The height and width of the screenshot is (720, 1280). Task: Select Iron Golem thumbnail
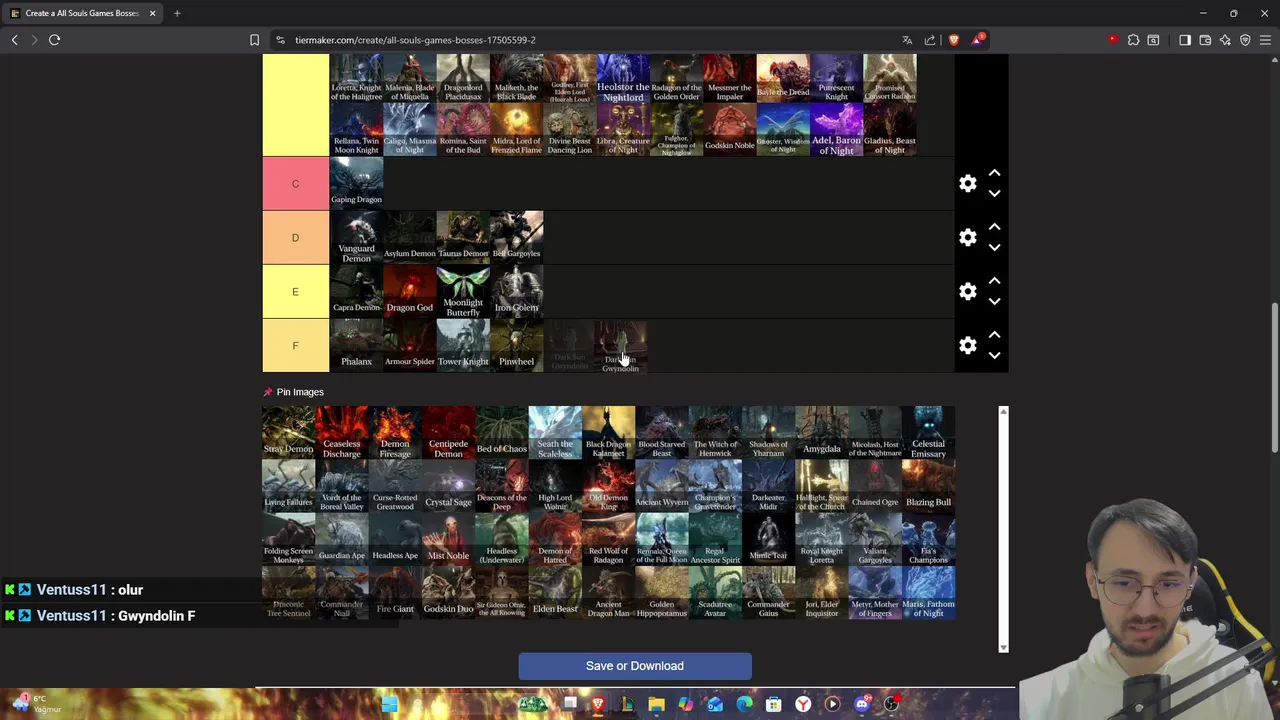pyautogui.click(x=517, y=291)
